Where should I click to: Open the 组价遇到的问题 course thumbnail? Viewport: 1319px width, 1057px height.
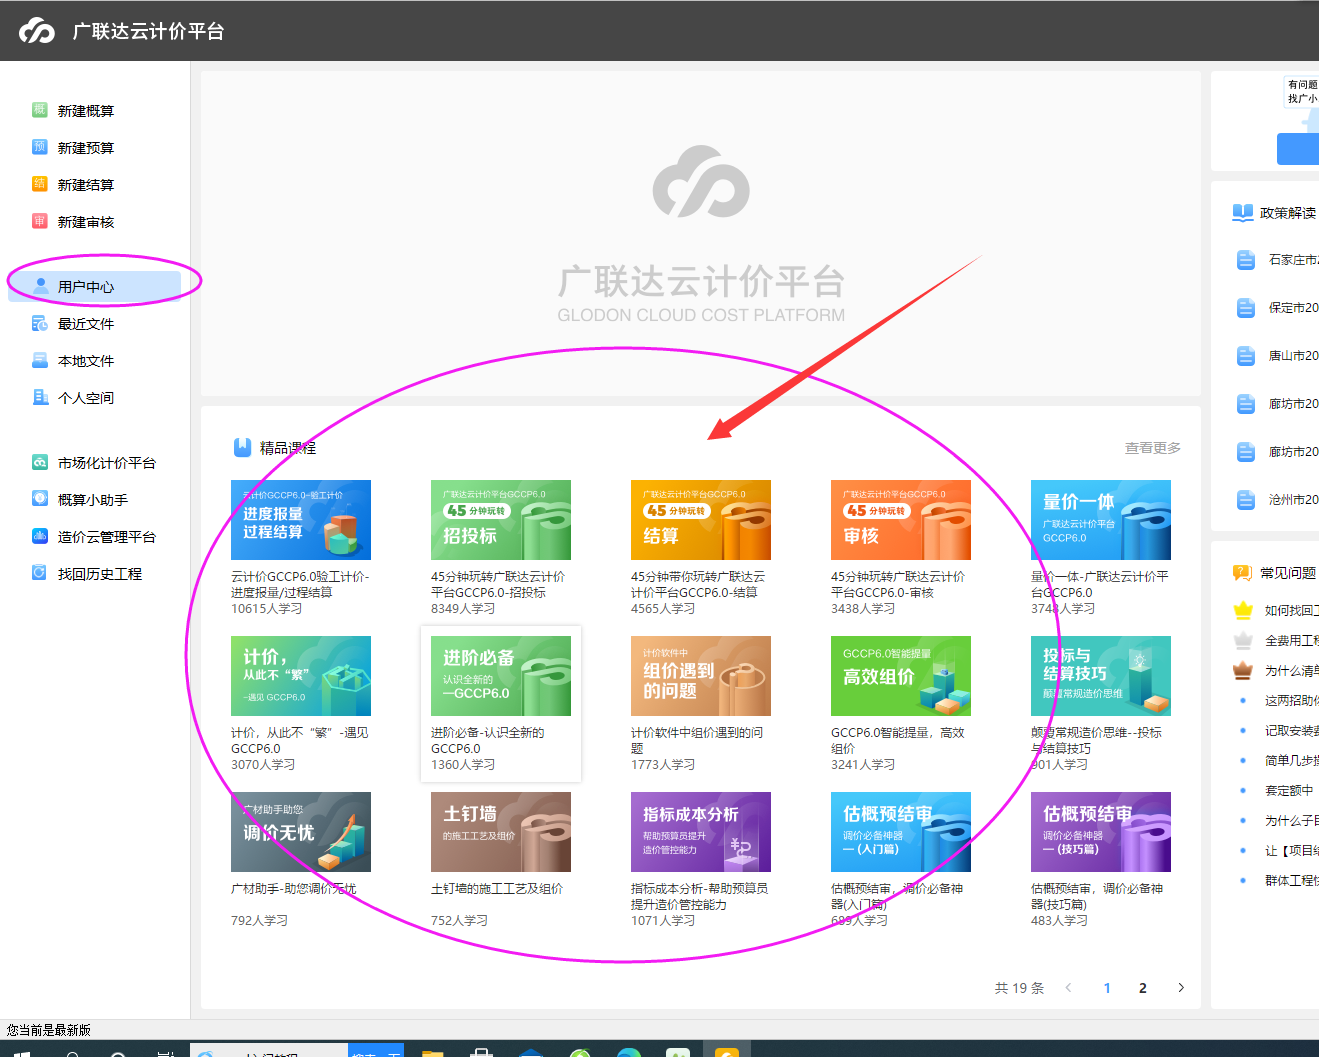[x=701, y=676]
